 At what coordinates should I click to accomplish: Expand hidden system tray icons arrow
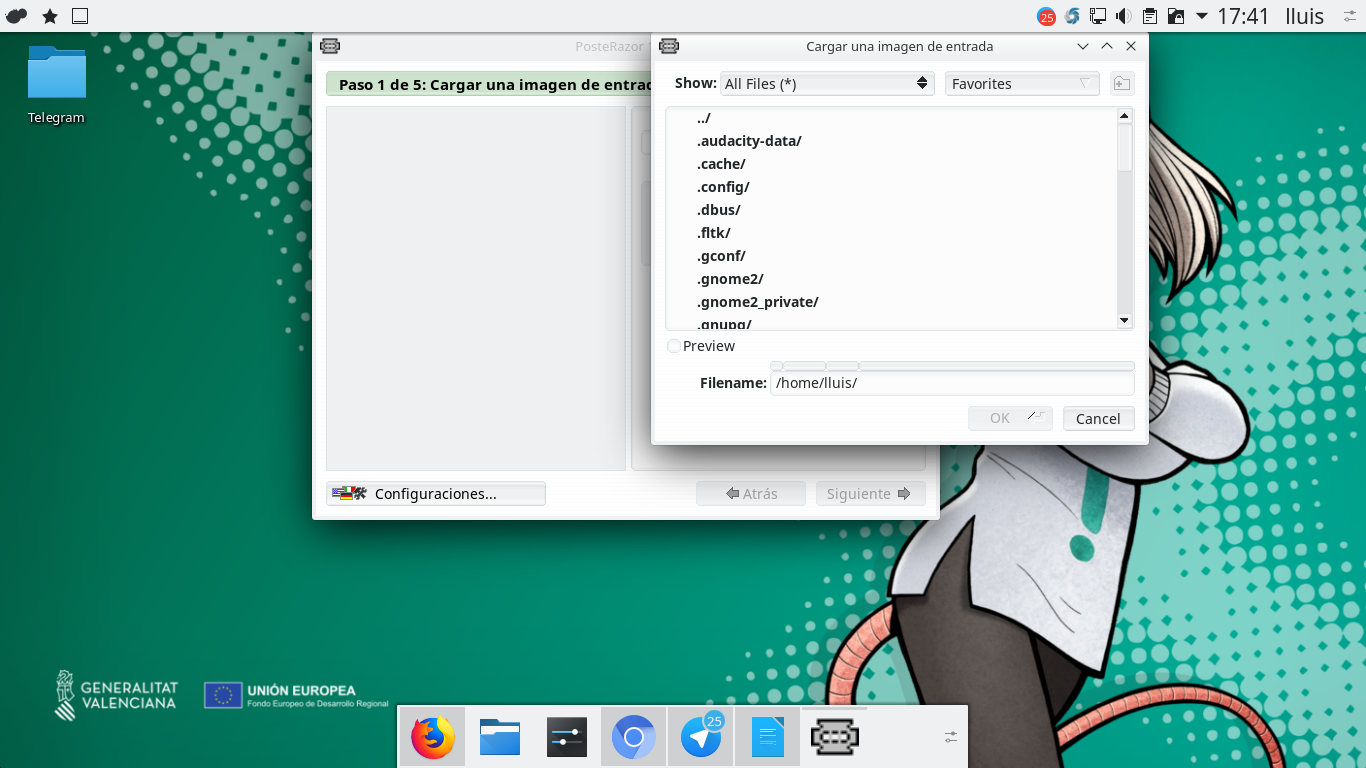1201,16
